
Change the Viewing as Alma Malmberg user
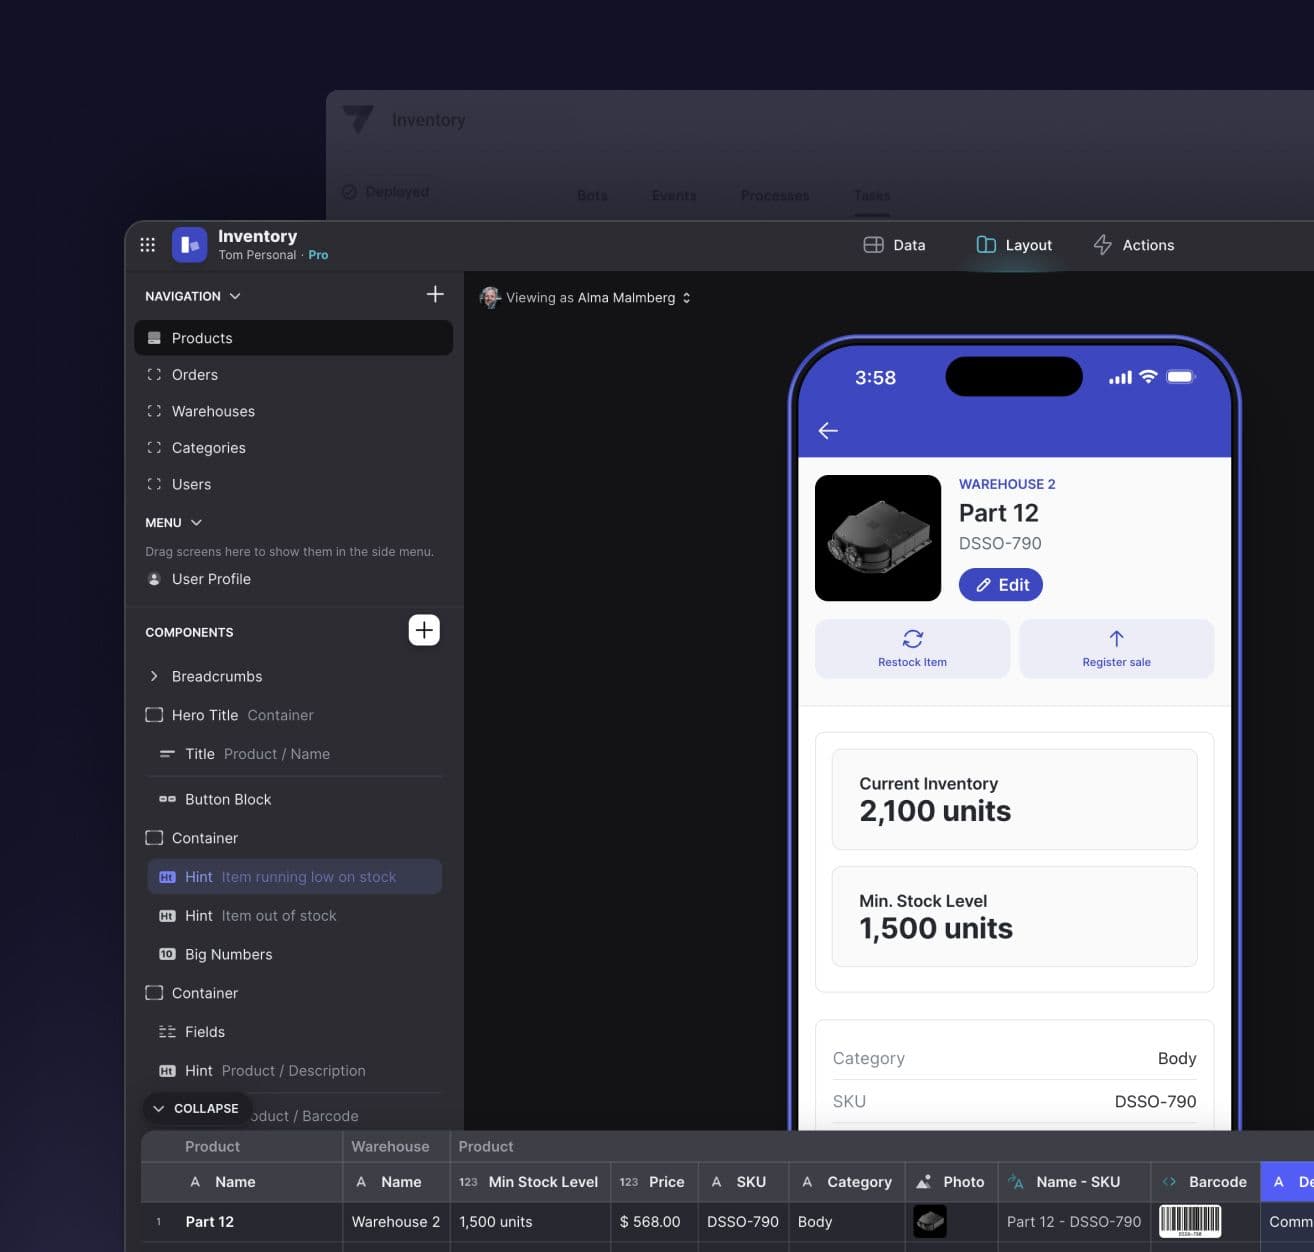pyautogui.click(x=598, y=298)
